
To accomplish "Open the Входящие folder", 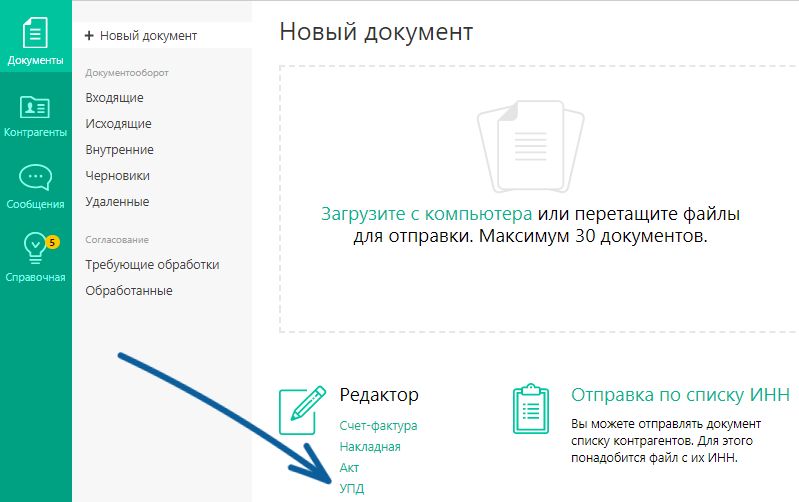I will [x=114, y=97].
